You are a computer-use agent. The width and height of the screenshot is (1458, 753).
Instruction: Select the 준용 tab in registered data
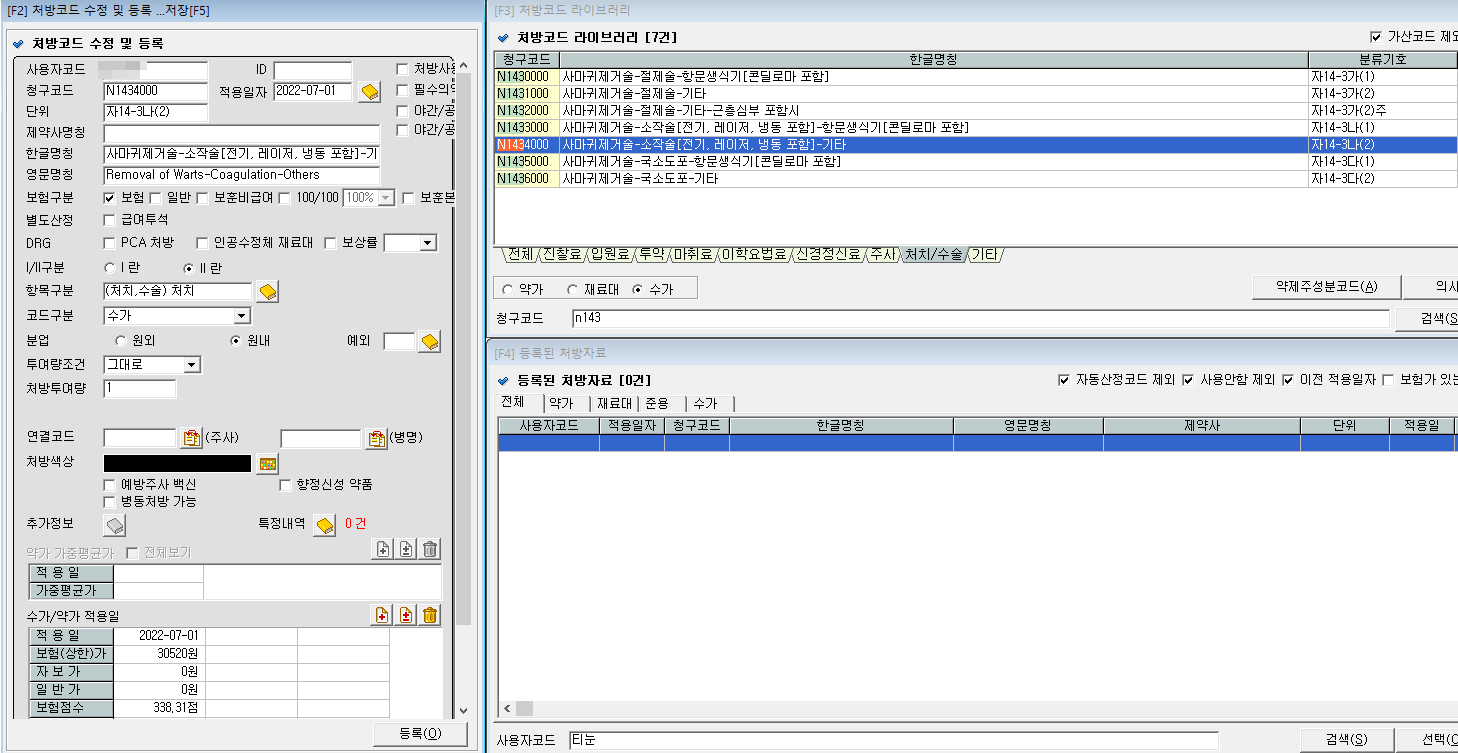657,403
